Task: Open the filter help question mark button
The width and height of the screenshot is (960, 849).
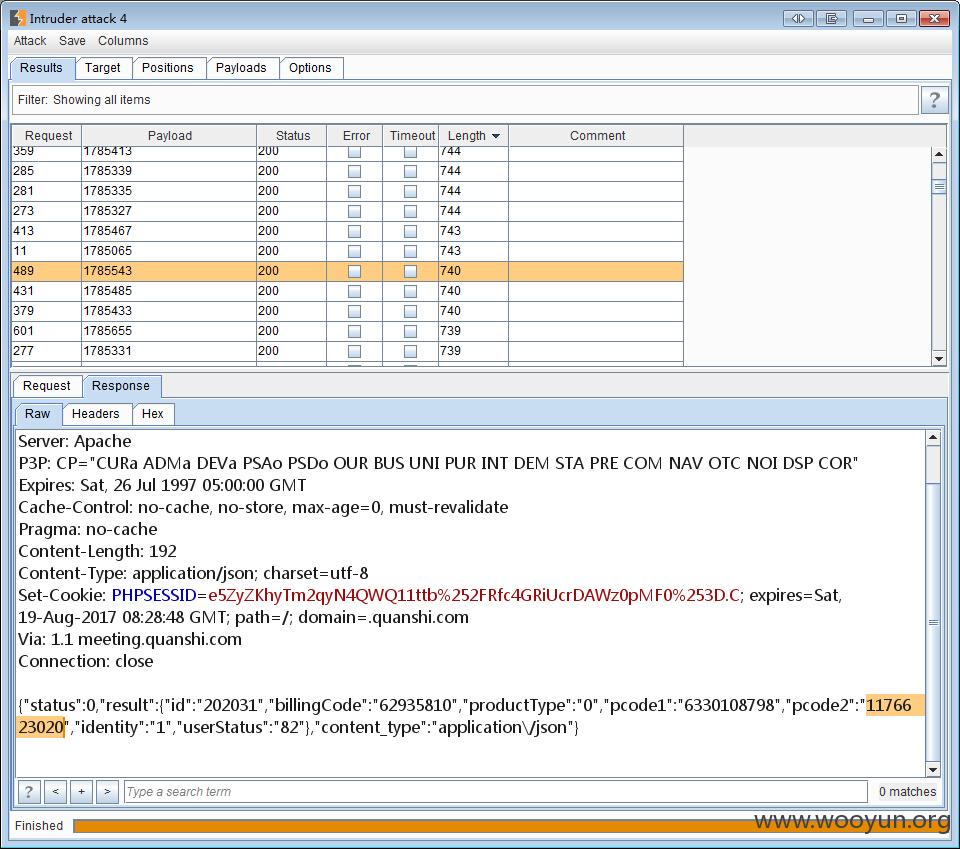Action: click(934, 100)
